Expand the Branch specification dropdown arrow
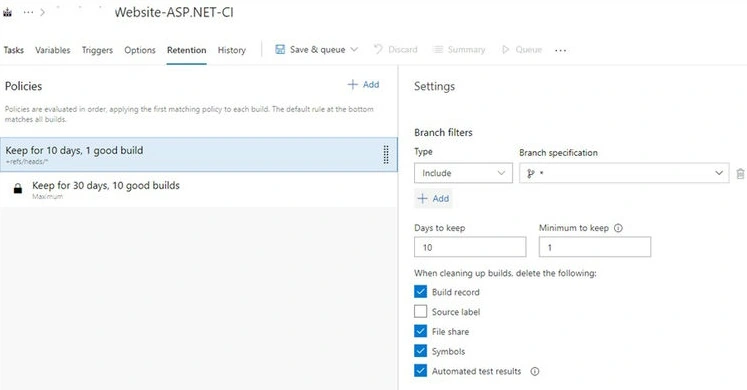The image size is (747, 390). click(719, 173)
